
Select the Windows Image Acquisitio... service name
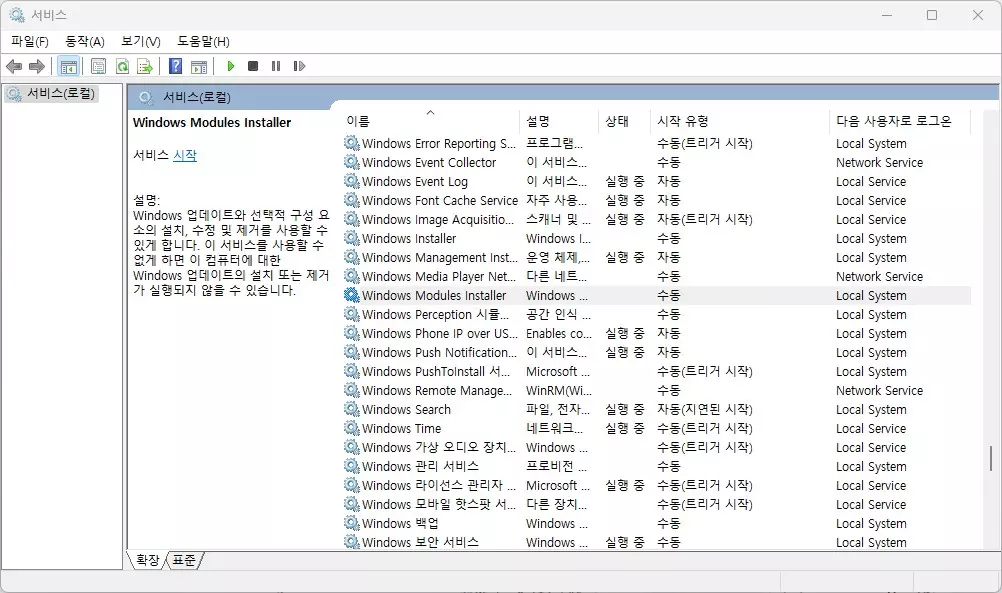coord(438,219)
